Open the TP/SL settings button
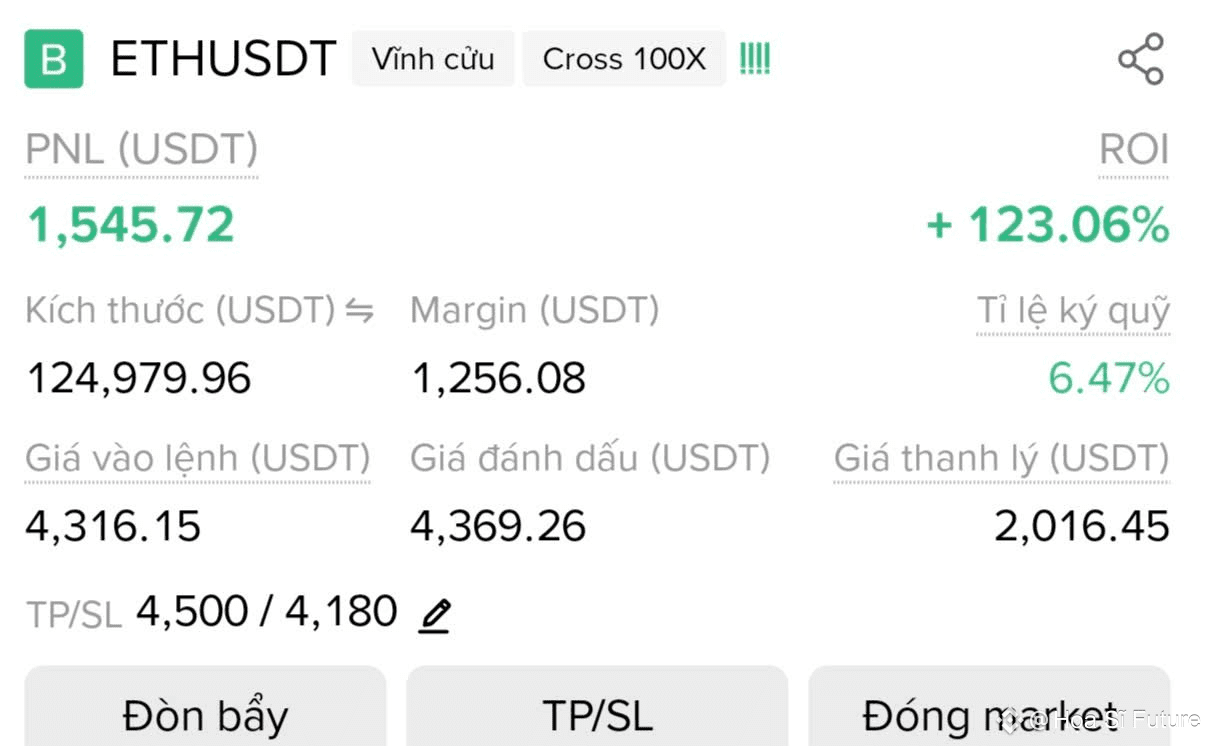 coord(597,714)
